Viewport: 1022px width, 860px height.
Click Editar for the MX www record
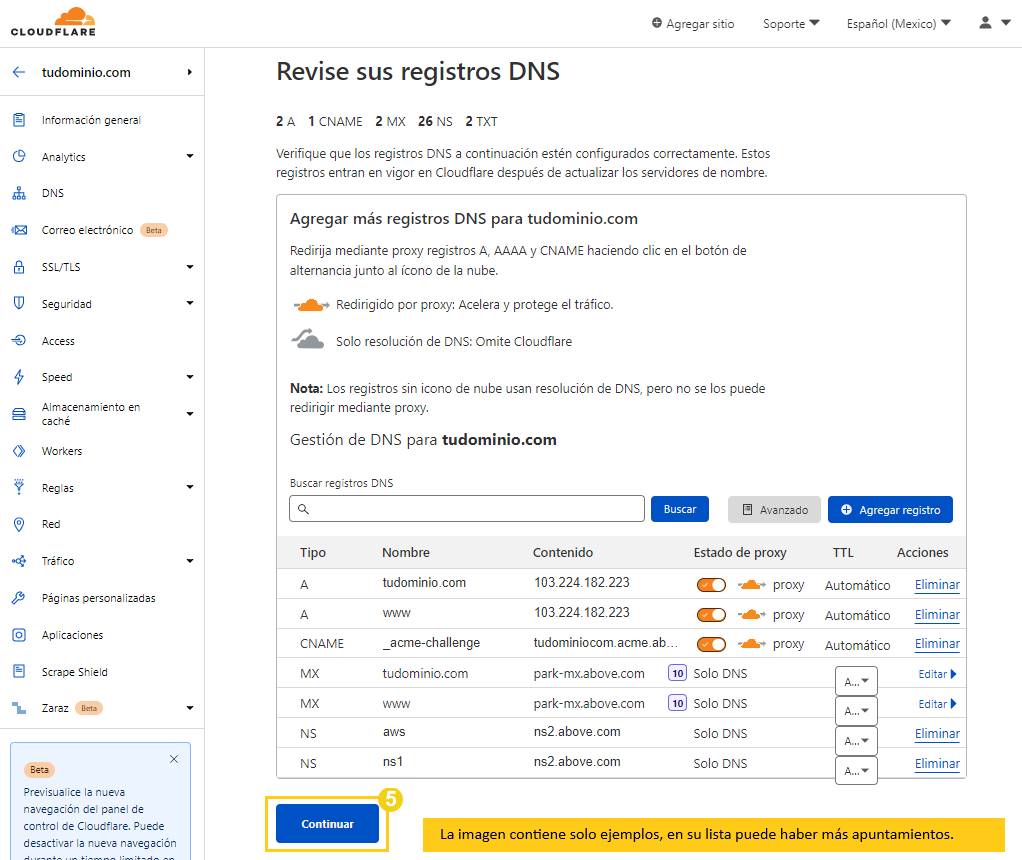(937, 704)
